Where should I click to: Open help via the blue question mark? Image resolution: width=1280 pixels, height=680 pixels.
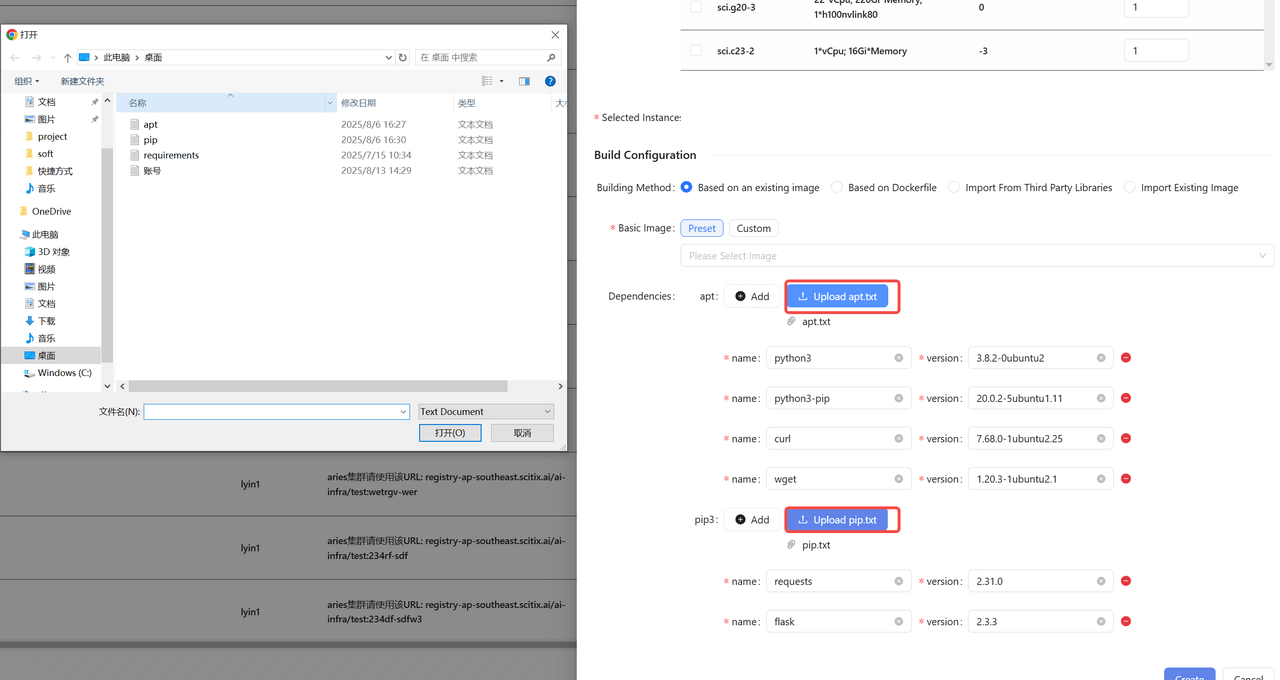(x=550, y=81)
